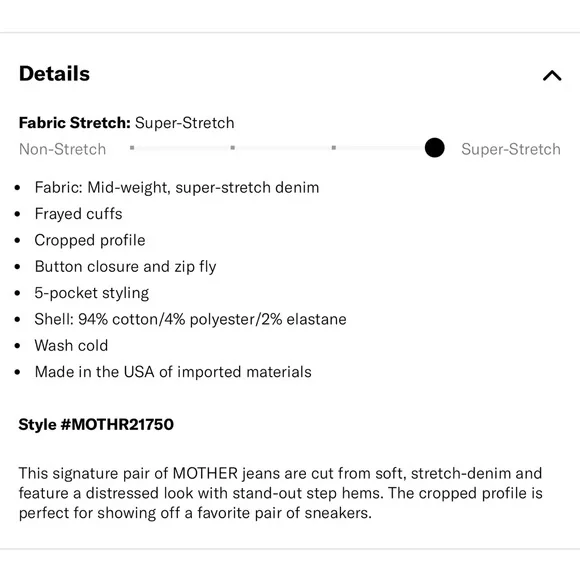This screenshot has height=580, width=580.
Task: Click the MOTHER jeans description paragraph
Action: click(x=281, y=493)
